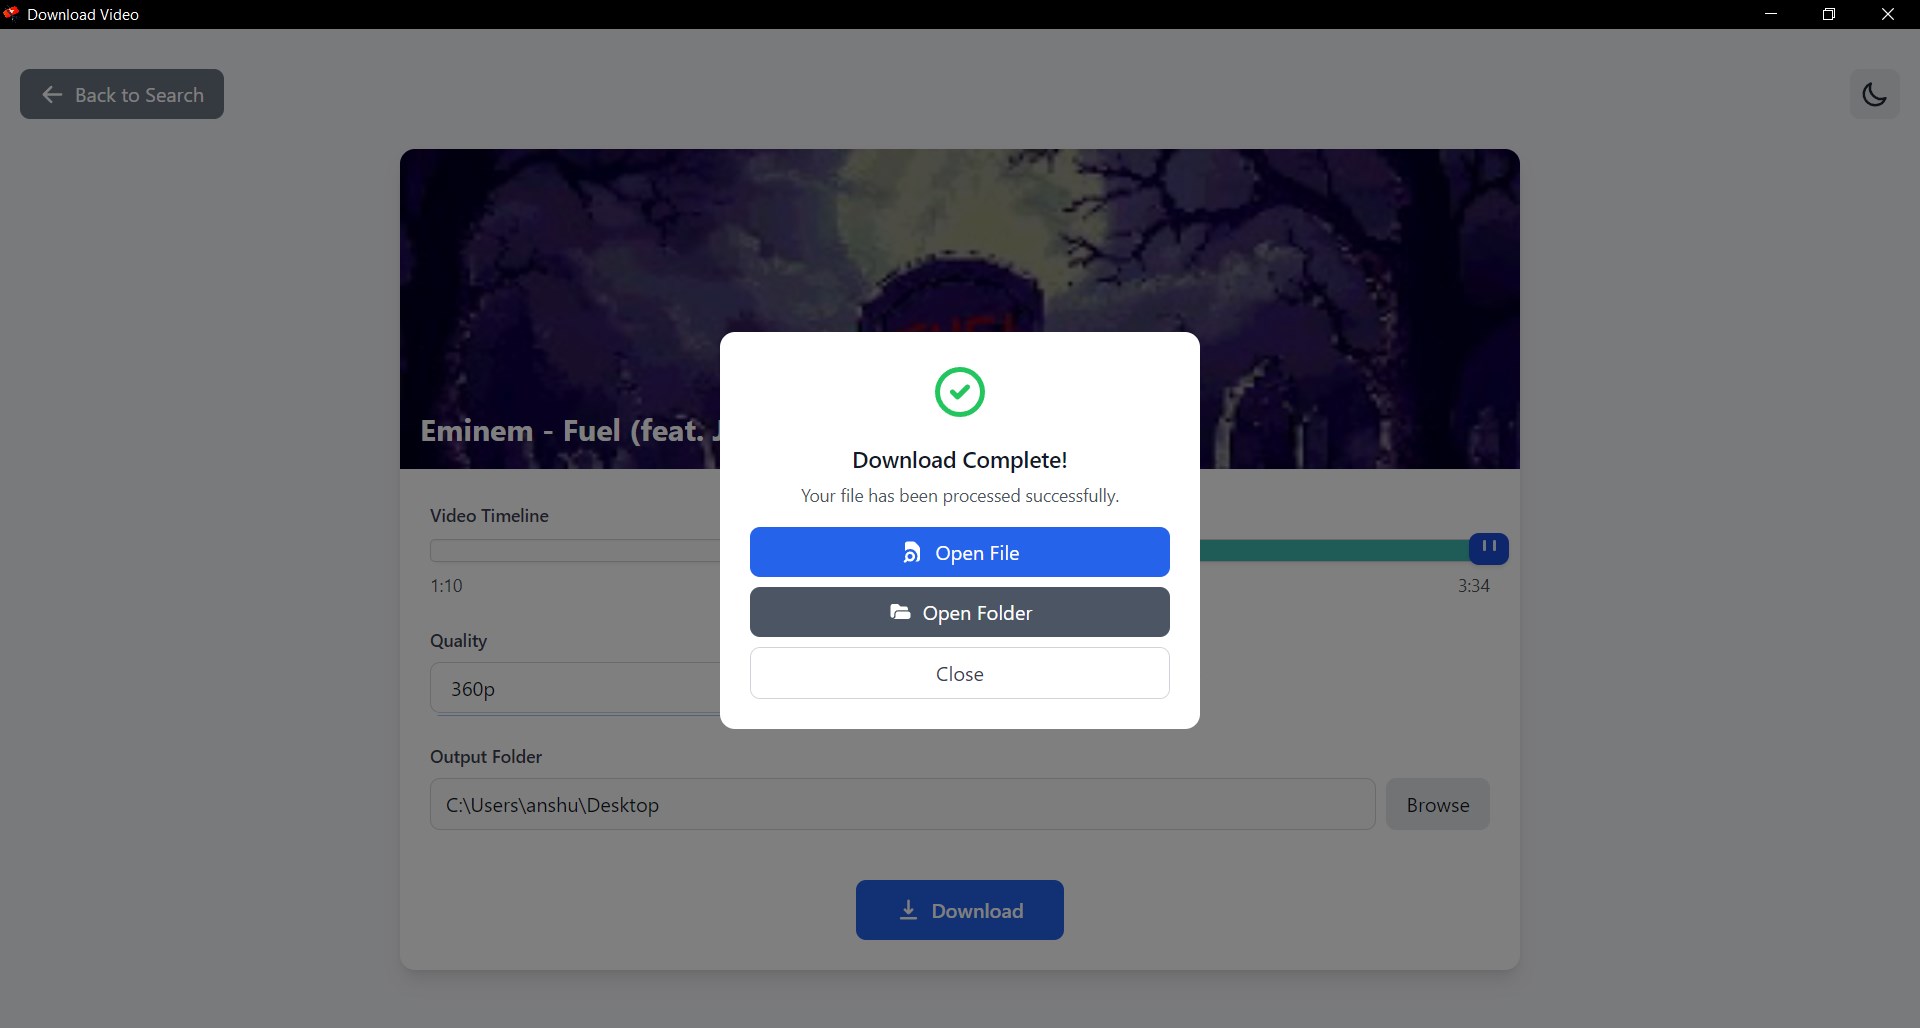The width and height of the screenshot is (1920, 1028).
Task: Click the green success checkmark icon
Action: pos(960,392)
